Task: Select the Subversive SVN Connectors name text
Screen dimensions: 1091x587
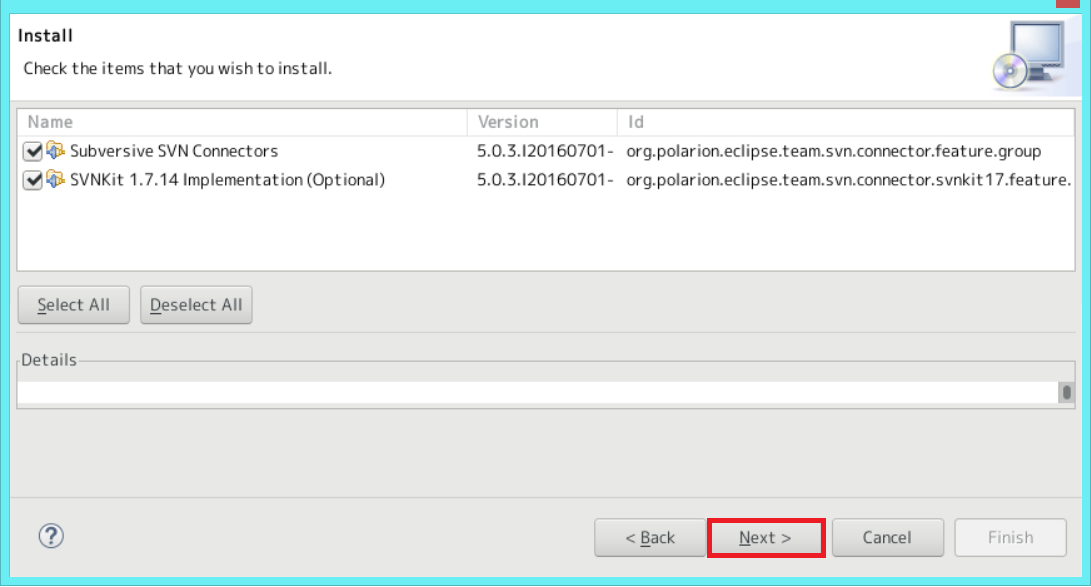Action: [x=174, y=151]
